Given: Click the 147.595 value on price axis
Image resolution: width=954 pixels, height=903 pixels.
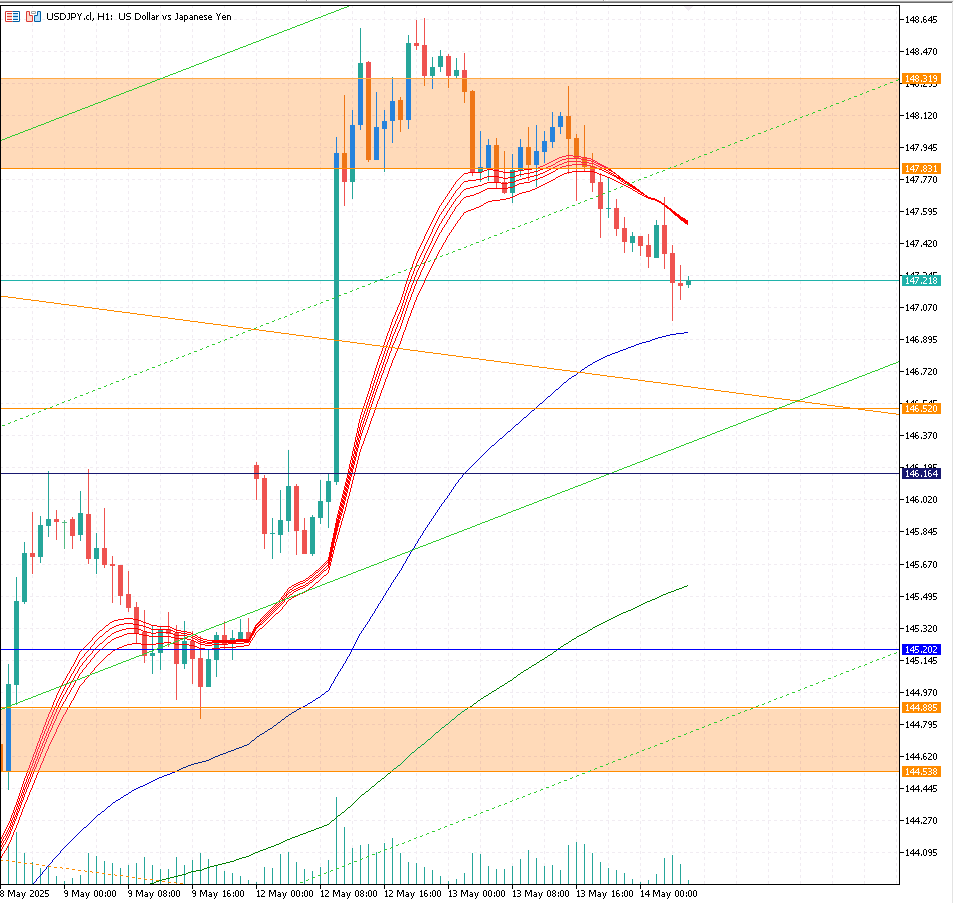Looking at the screenshot, I should [x=921, y=212].
